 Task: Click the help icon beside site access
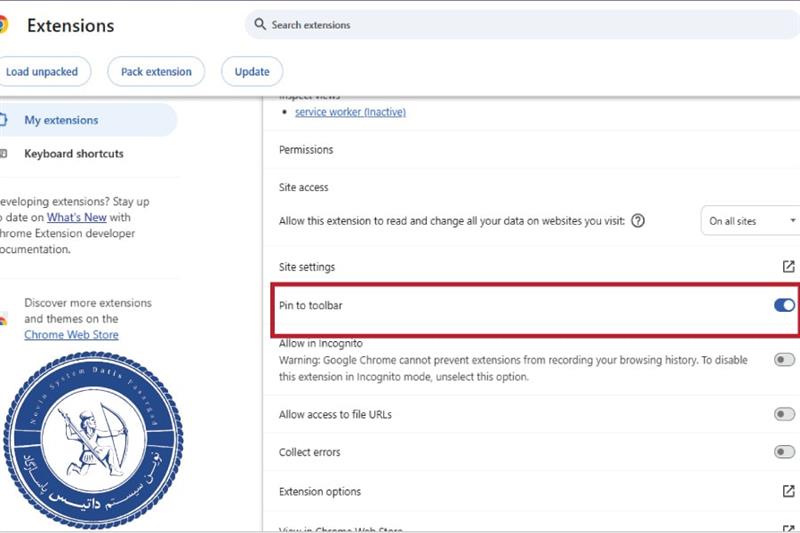point(638,221)
